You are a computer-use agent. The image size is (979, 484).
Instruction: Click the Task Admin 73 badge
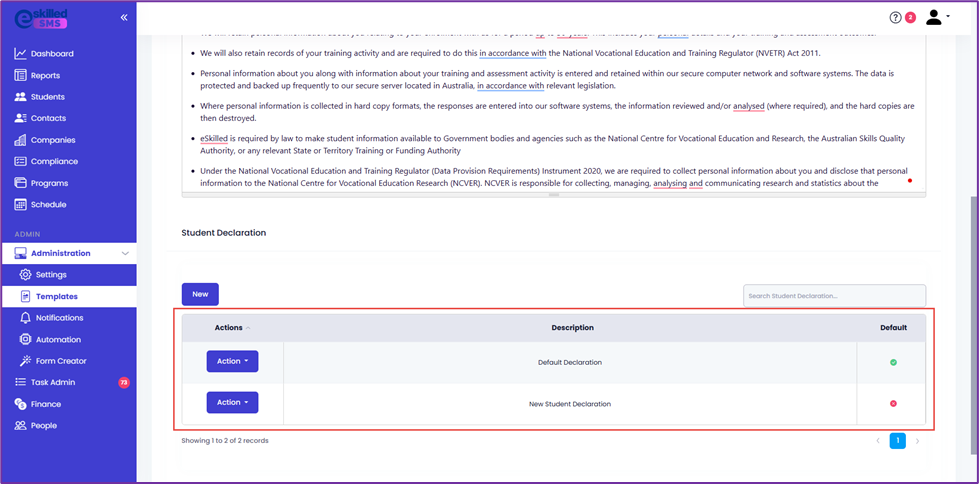[x=124, y=382]
